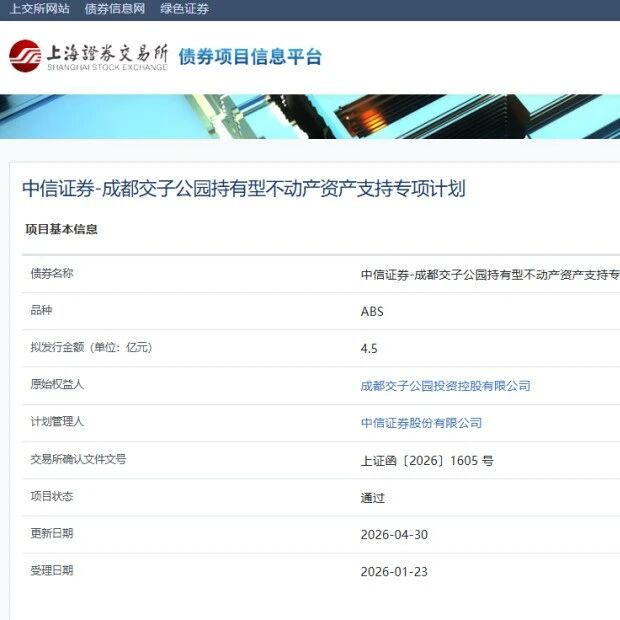Open the 绿色证券 top navigation link

185,9
